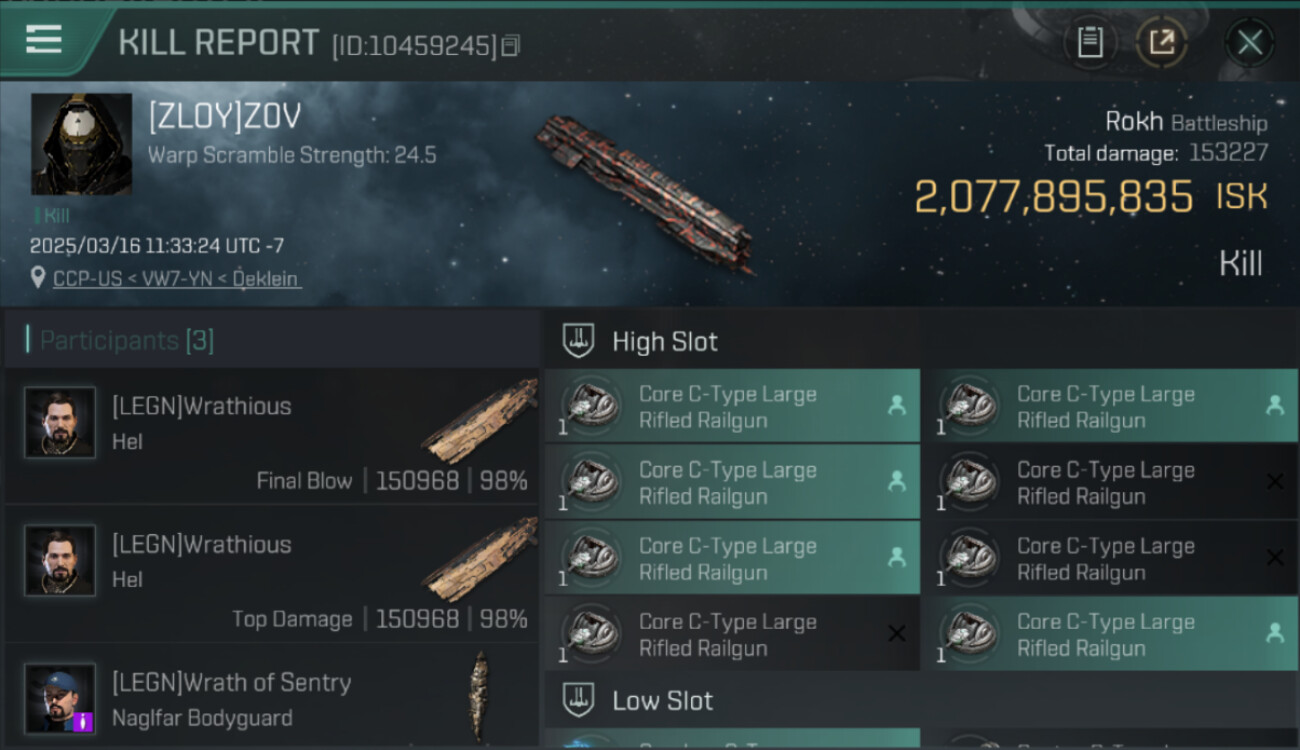
Task: Close the kill report window
Action: click(1249, 42)
